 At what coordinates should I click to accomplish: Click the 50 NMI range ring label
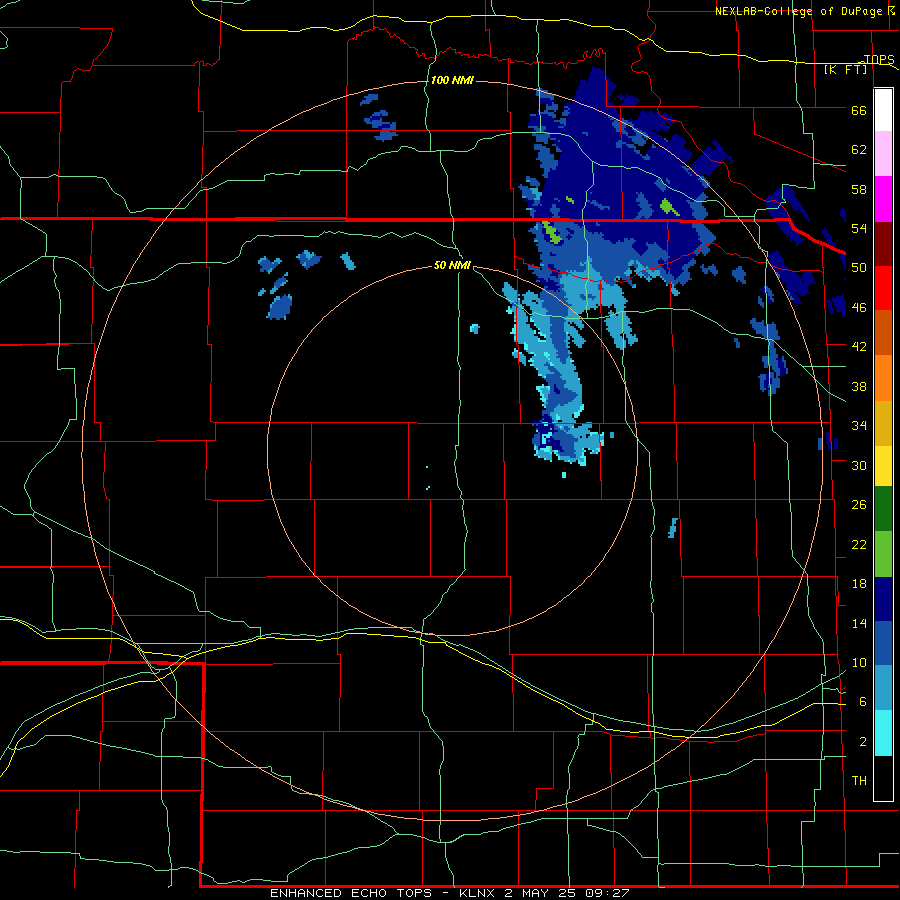pyautogui.click(x=452, y=265)
